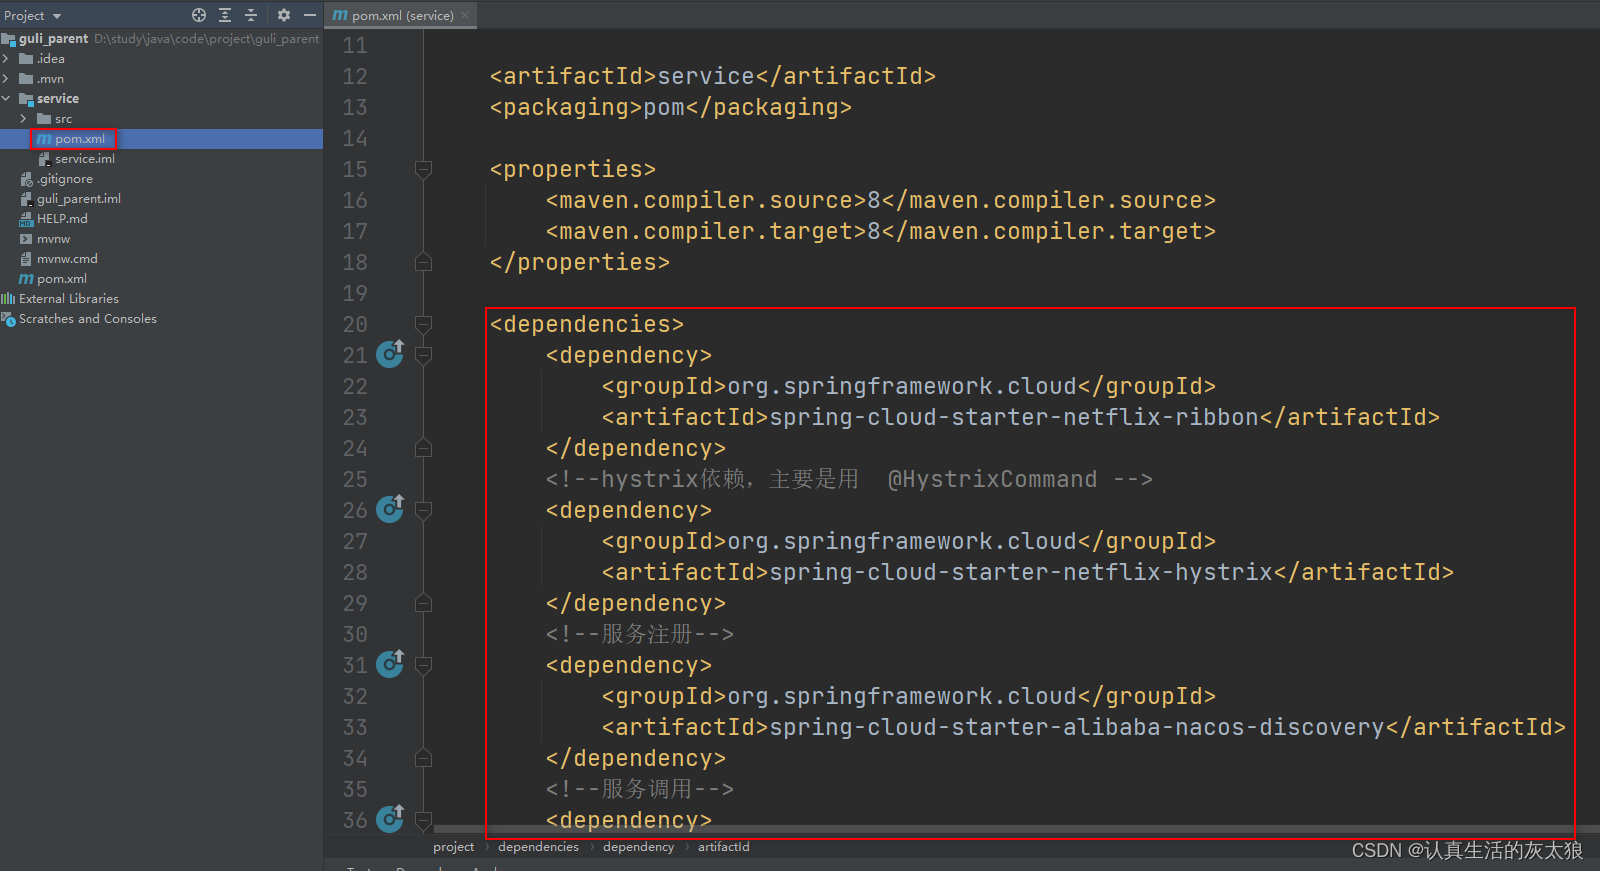Select the src folder
The image size is (1600, 871).
pos(55,119)
